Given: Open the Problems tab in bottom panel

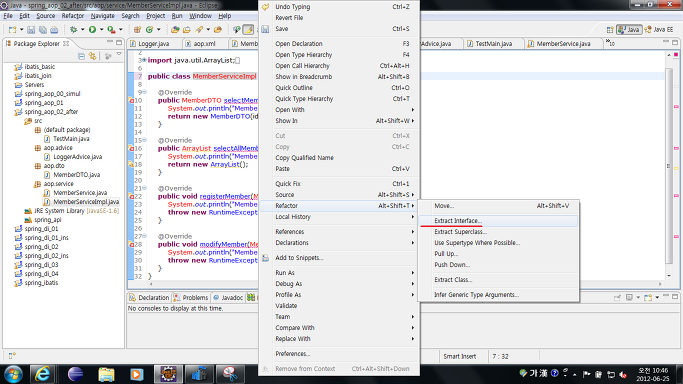Looking at the screenshot, I should click(191, 297).
